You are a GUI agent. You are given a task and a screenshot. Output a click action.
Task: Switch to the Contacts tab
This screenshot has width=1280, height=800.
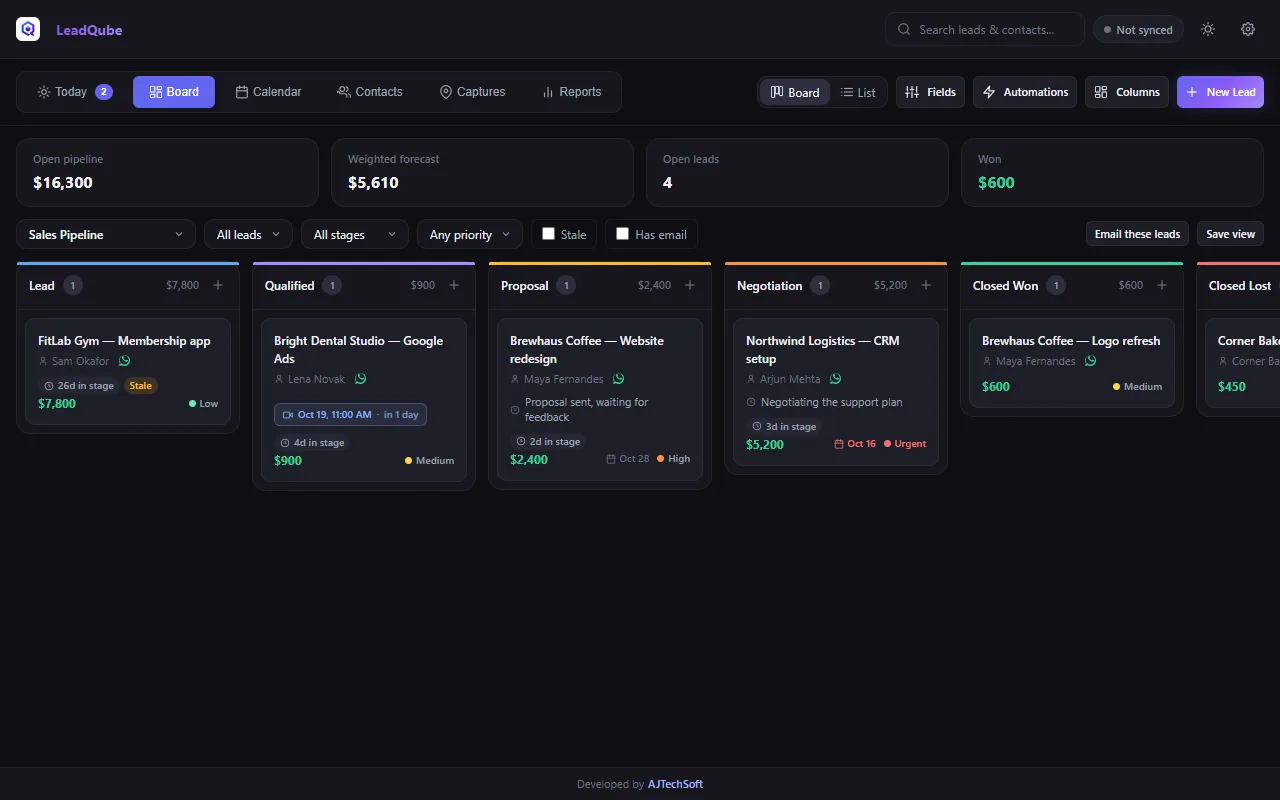click(370, 92)
